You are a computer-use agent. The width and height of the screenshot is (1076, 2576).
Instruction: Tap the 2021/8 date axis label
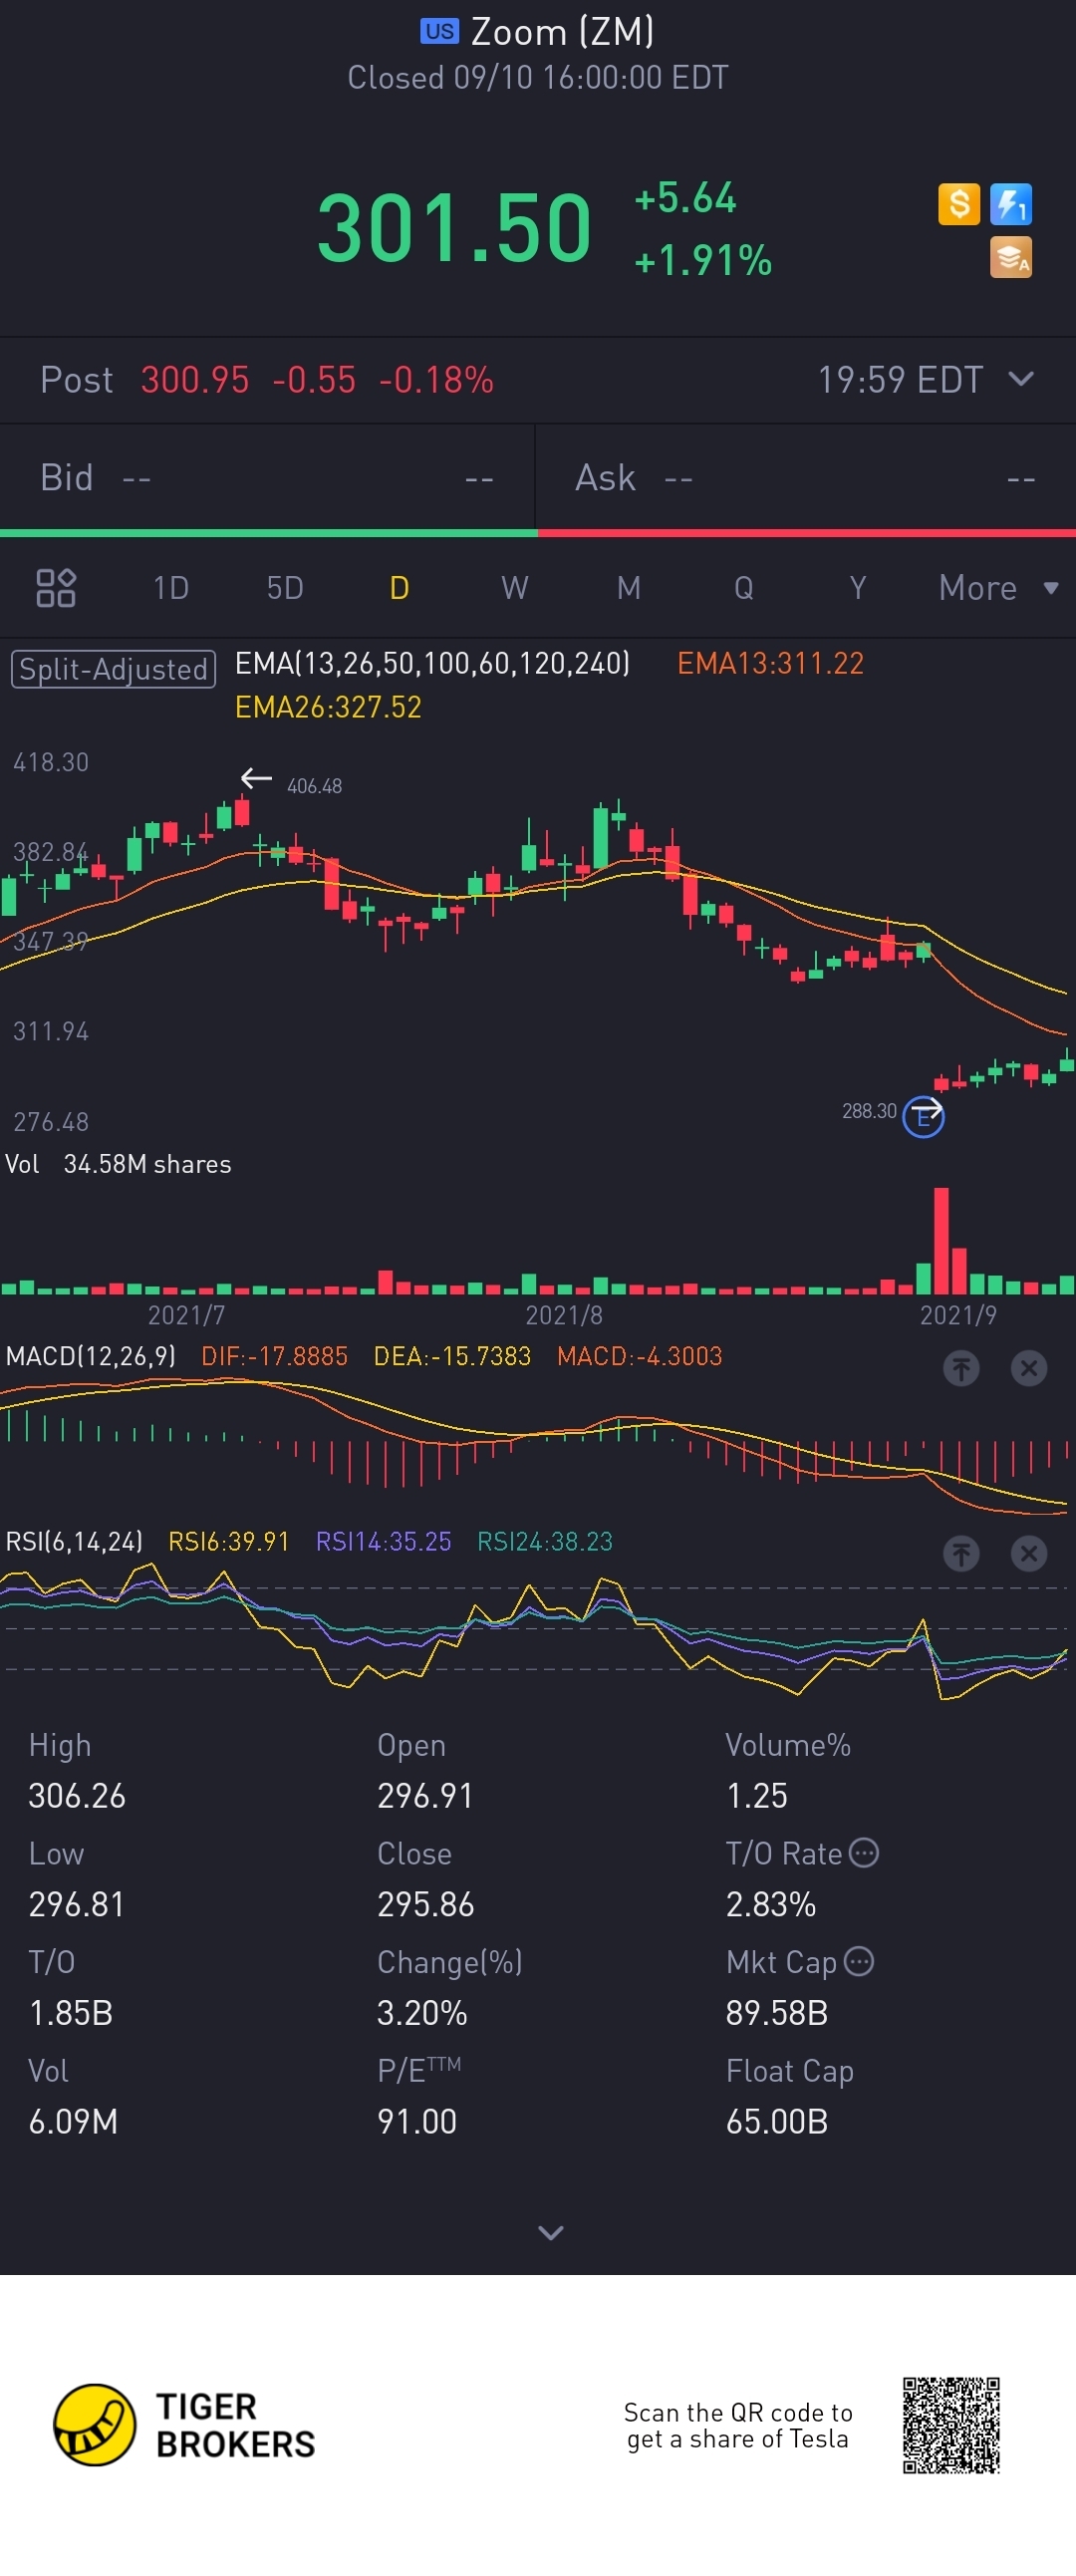tap(564, 1315)
